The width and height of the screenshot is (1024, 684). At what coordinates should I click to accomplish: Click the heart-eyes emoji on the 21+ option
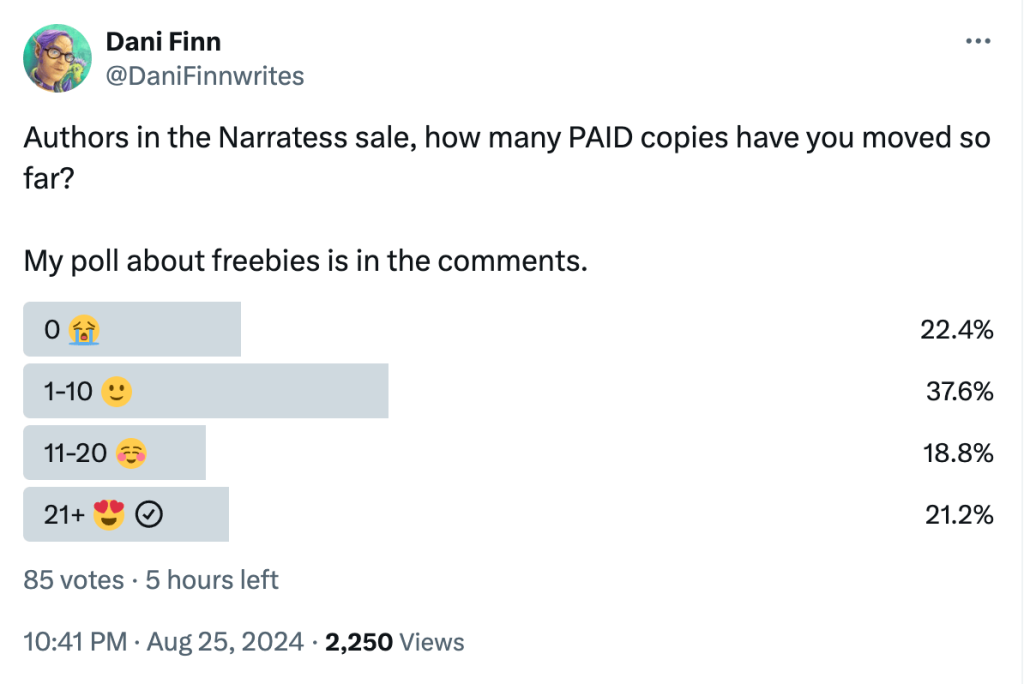pos(108,514)
